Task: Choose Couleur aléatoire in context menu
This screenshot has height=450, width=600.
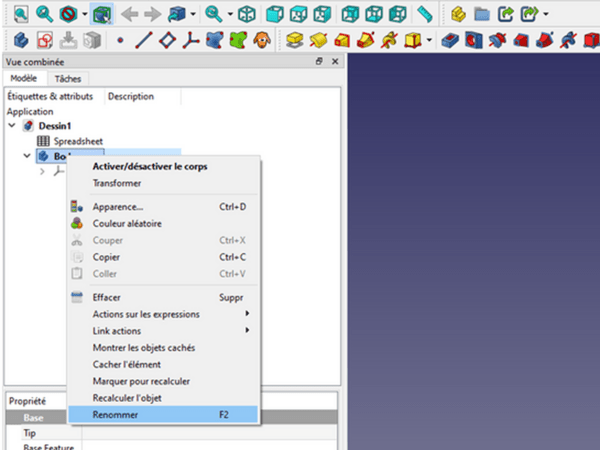Action: (127, 223)
